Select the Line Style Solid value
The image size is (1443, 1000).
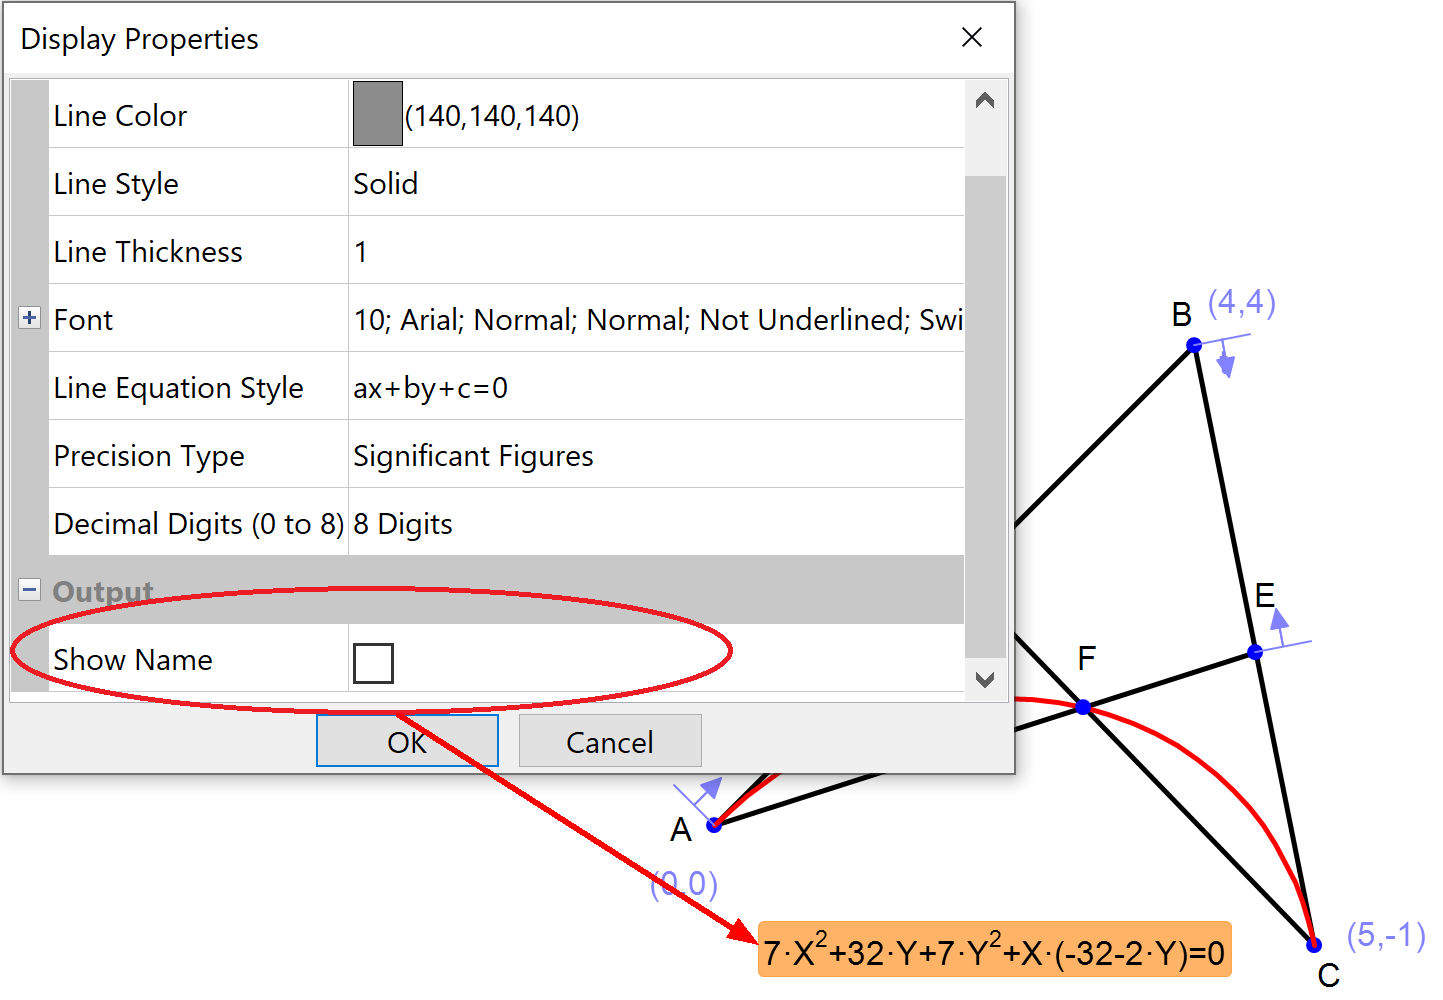pos(386,184)
